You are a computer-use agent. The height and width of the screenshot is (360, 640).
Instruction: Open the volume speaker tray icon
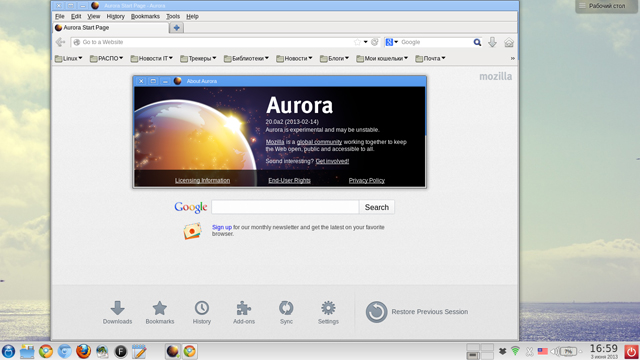[x=555, y=351]
